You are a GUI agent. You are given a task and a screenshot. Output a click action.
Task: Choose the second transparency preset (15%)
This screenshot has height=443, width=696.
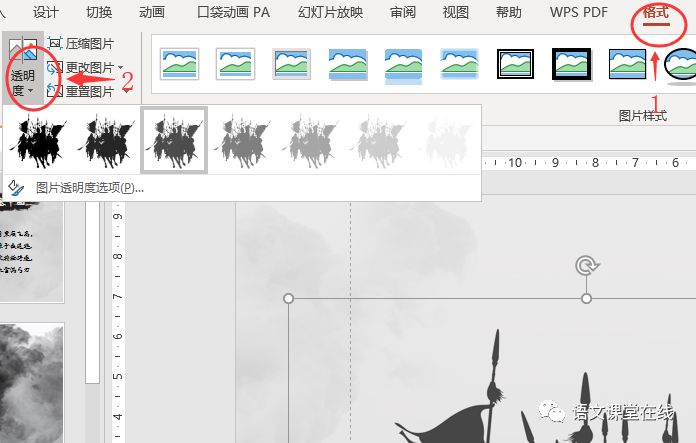point(107,140)
